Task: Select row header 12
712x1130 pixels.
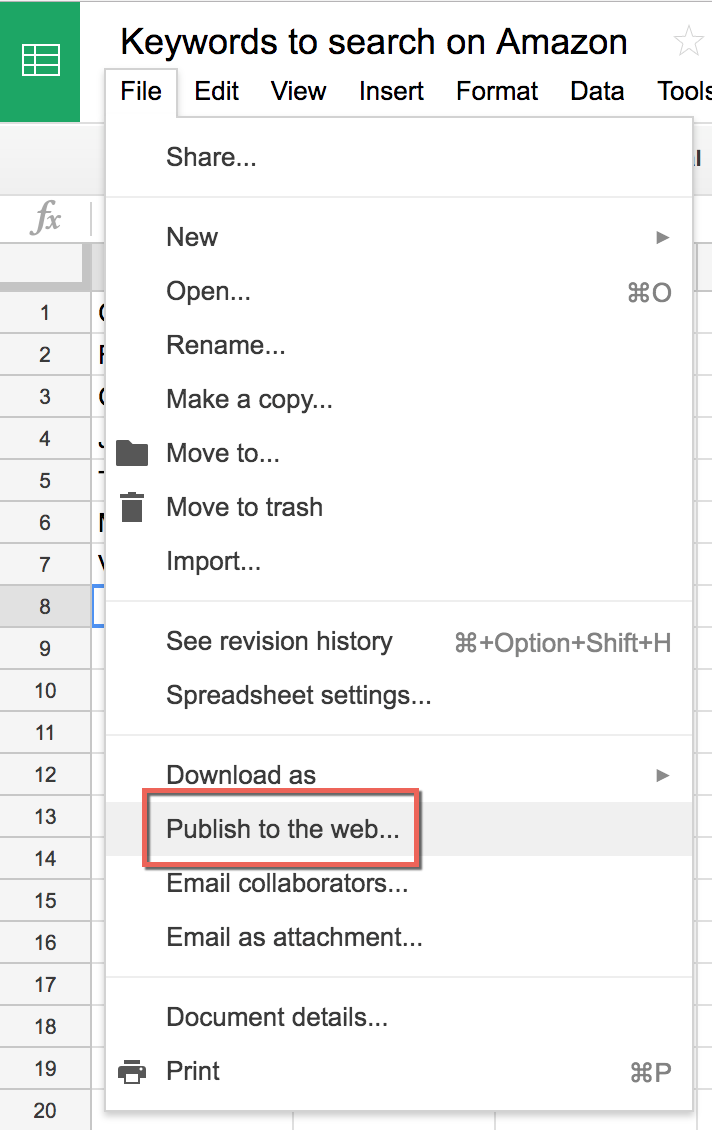Action: [45, 775]
